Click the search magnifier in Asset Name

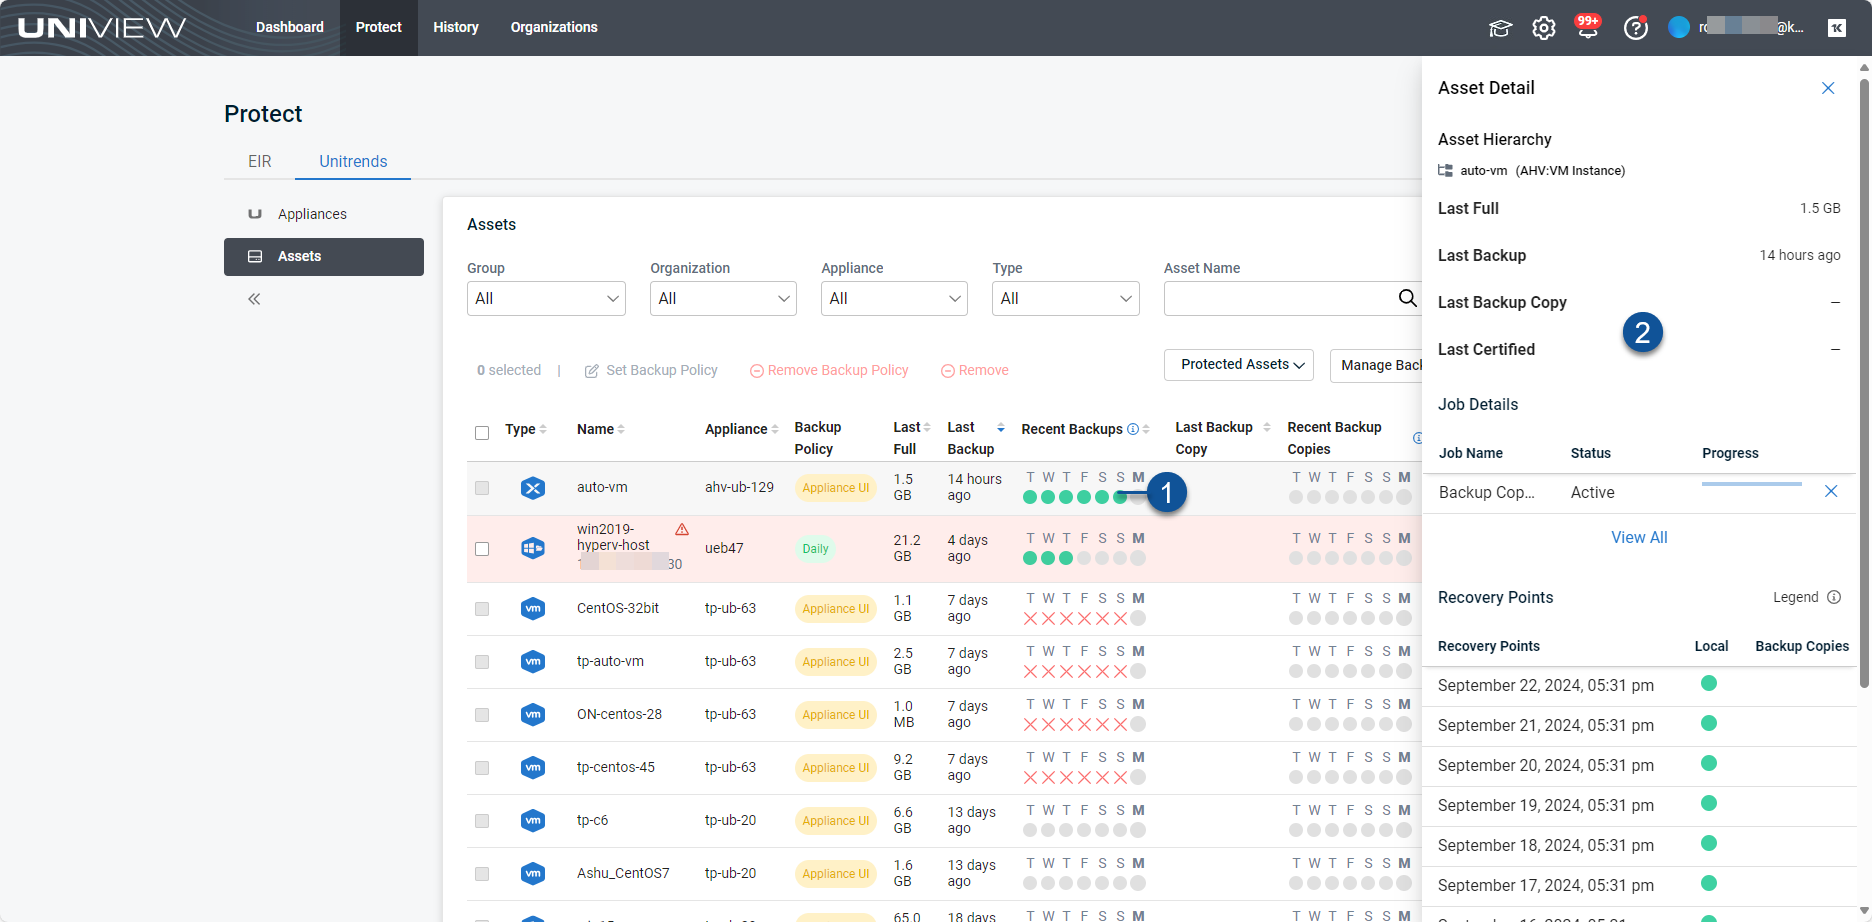click(x=1407, y=298)
